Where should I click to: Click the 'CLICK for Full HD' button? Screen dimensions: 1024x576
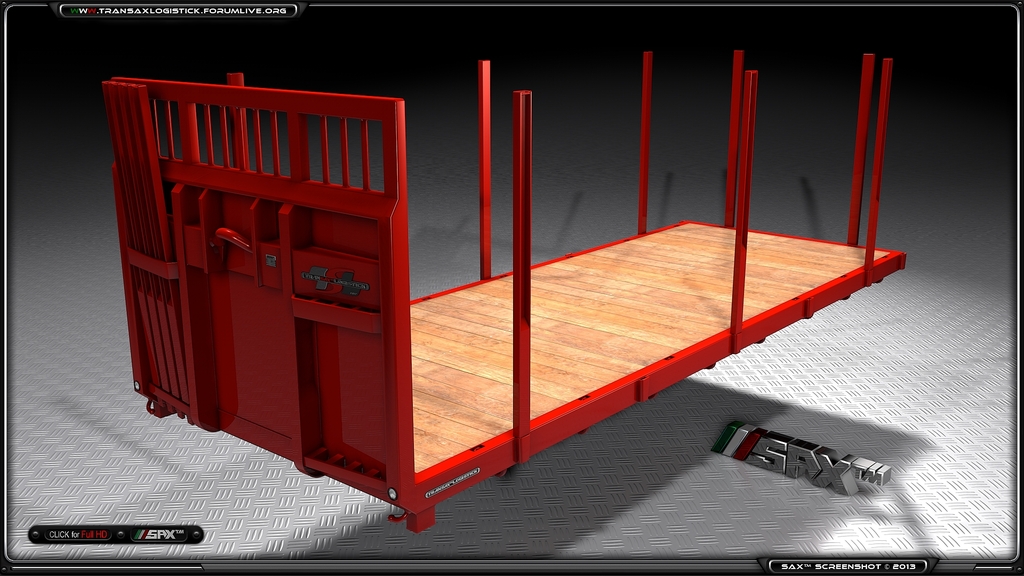click(x=78, y=535)
